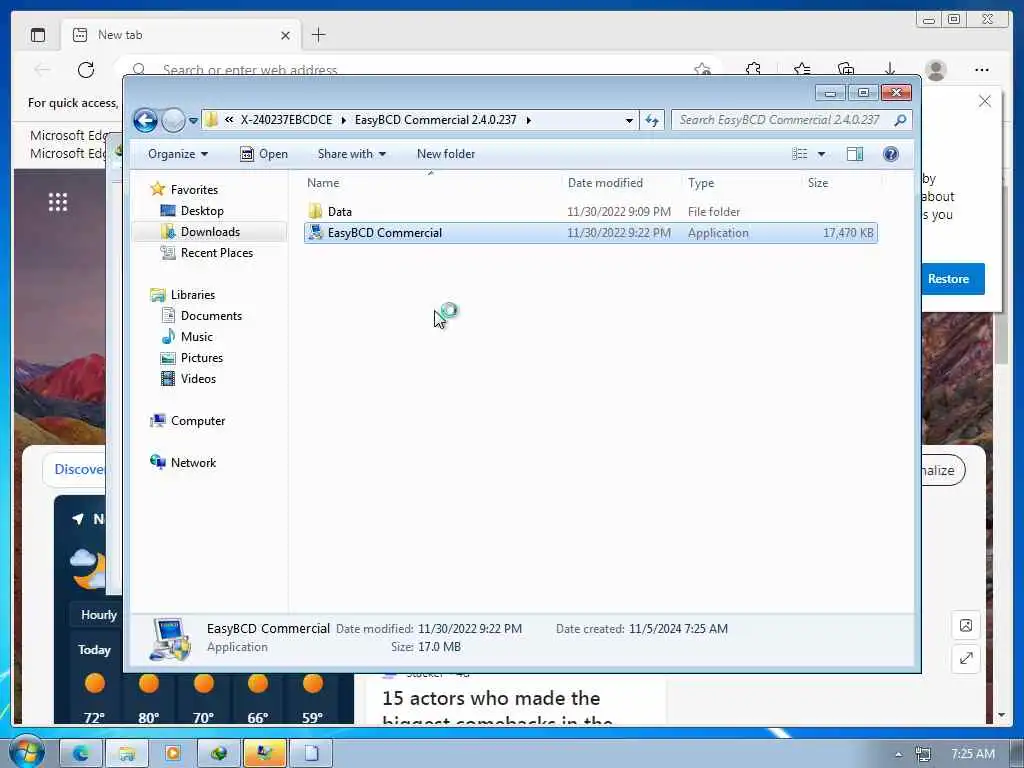This screenshot has width=1024, height=768.
Task: Open the apps grid on Edge new tab page
Action: coord(57,202)
